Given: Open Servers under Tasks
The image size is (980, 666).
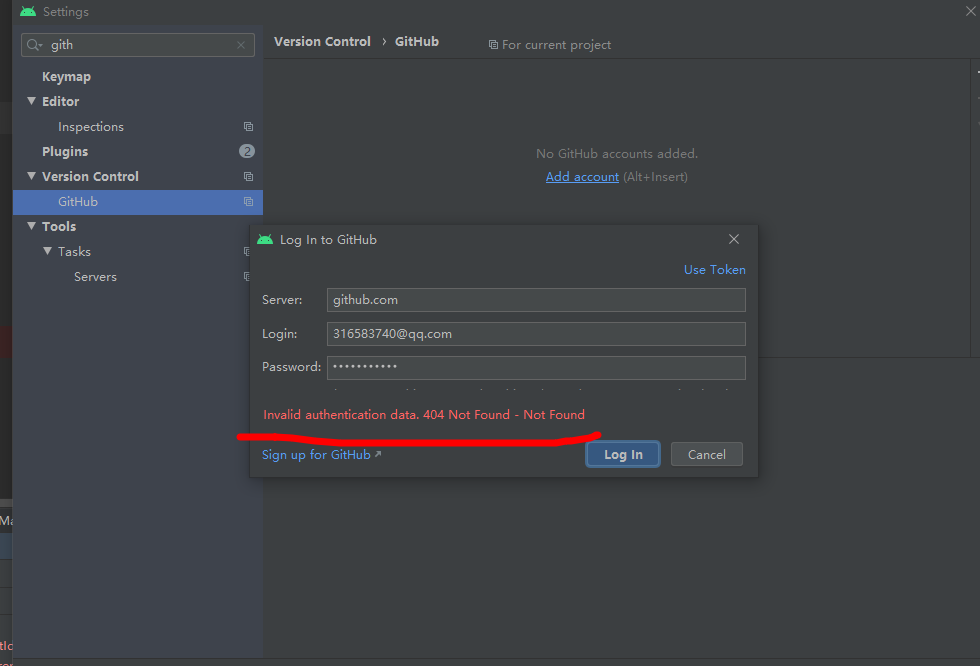Looking at the screenshot, I should click(x=95, y=277).
